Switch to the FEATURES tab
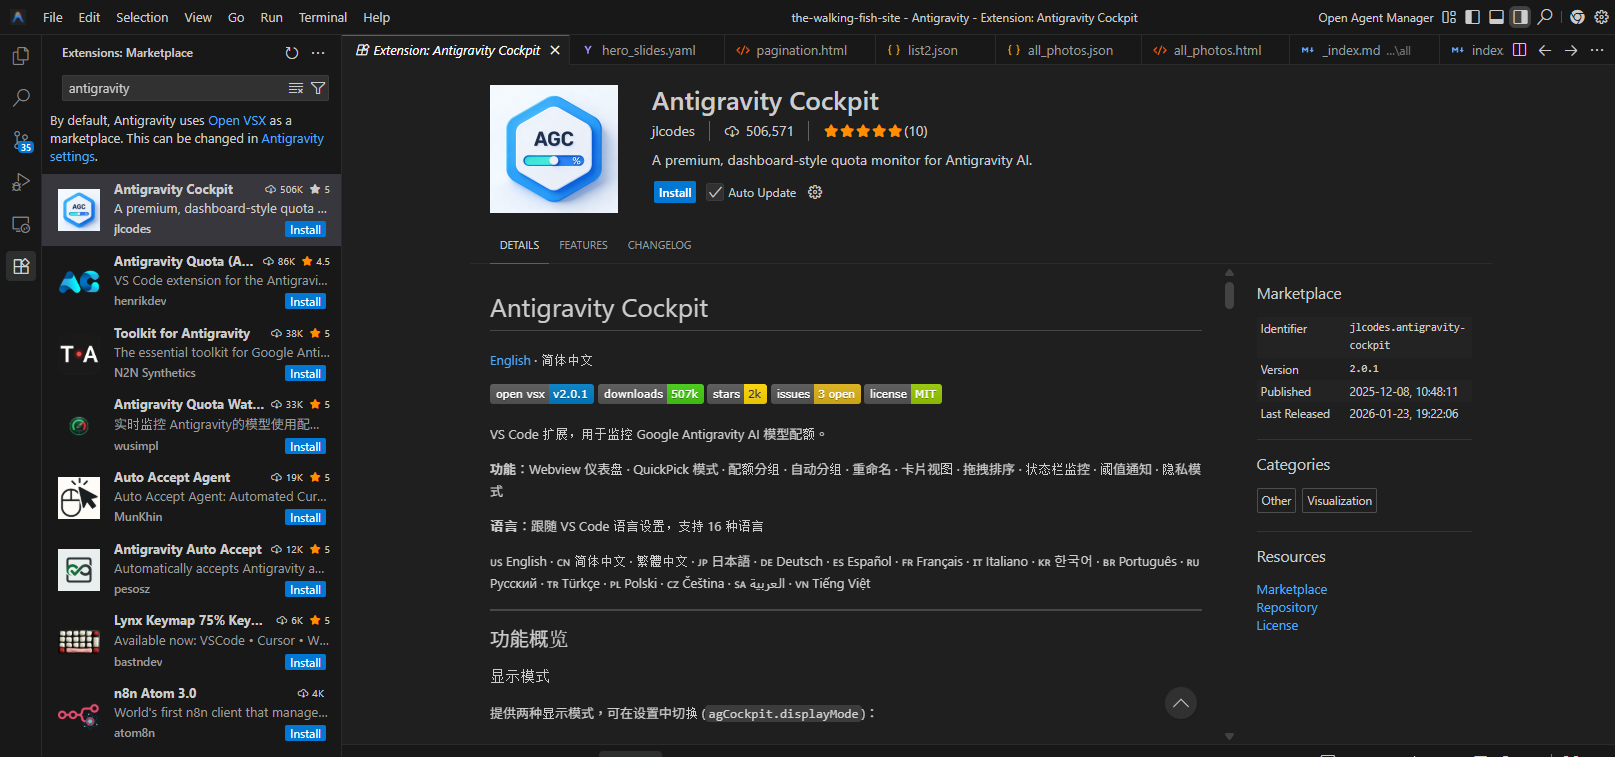Screen dimensions: 1615x757 (583, 245)
